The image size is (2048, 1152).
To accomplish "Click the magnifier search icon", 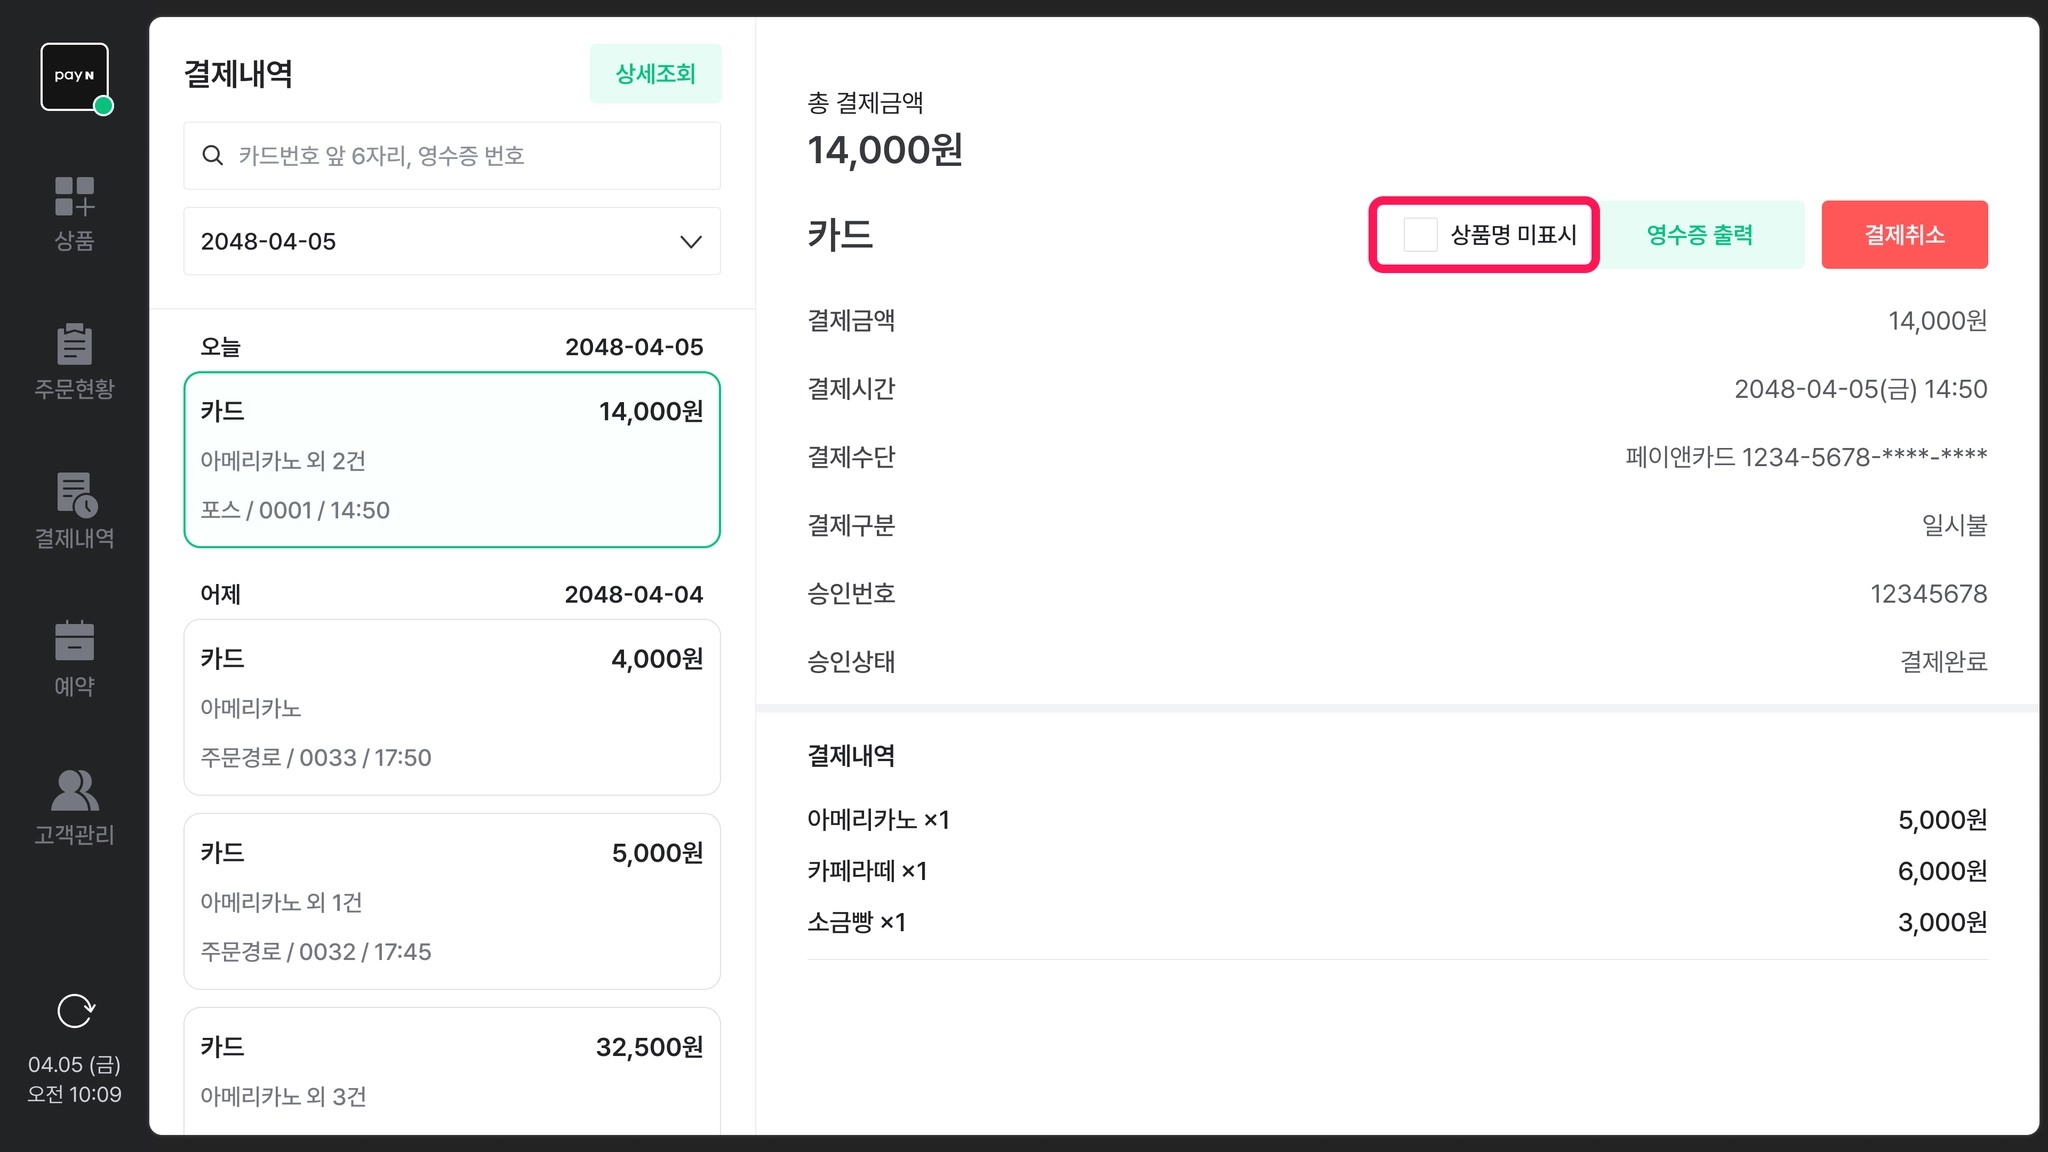I will click(213, 155).
